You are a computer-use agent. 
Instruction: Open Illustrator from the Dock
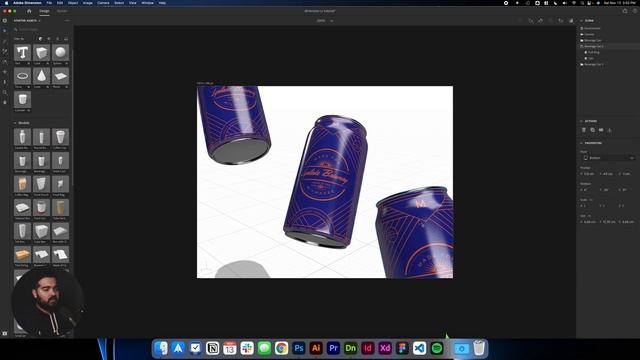[x=316, y=348]
